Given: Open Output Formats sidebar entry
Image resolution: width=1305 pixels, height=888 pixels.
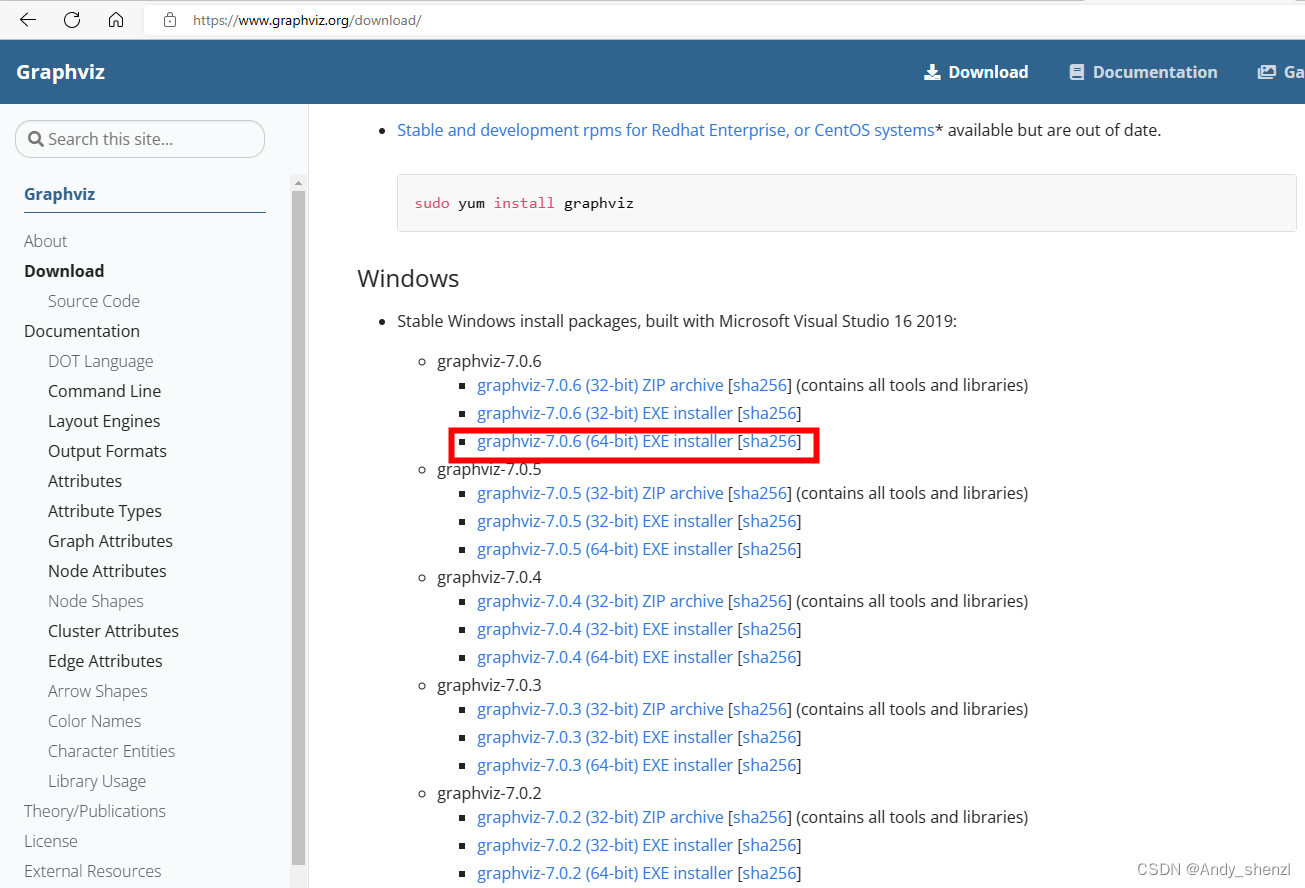Looking at the screenshot, I should coord(107,451).
